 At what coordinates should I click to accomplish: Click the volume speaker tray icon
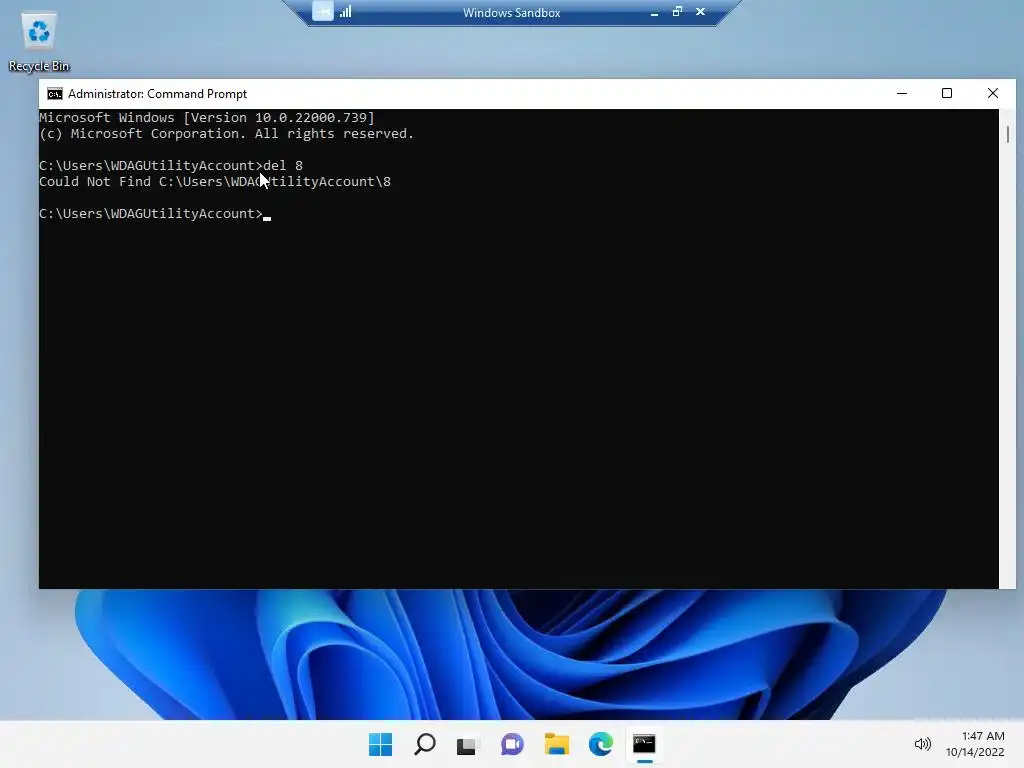922,744
